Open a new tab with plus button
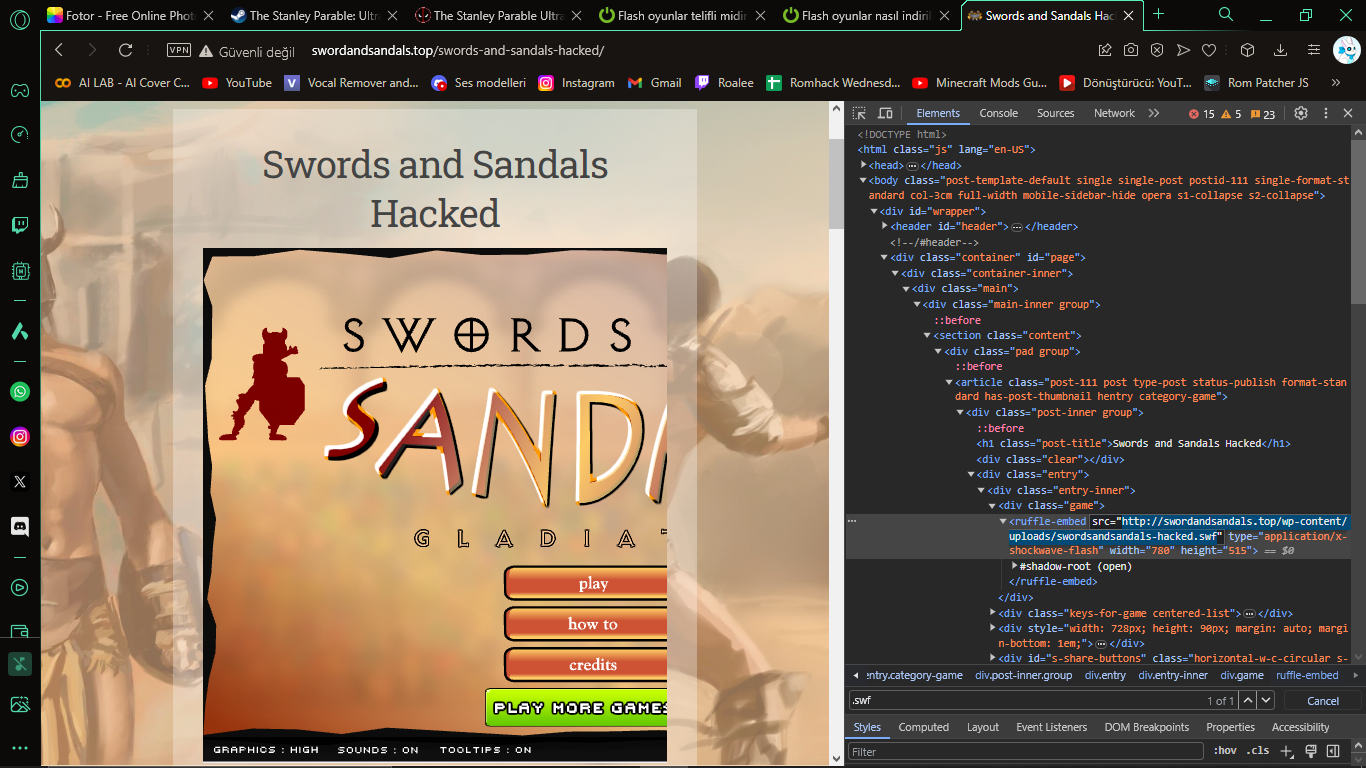Image resolution: width=1366 pixels, height=768 pixels. 1159,14
